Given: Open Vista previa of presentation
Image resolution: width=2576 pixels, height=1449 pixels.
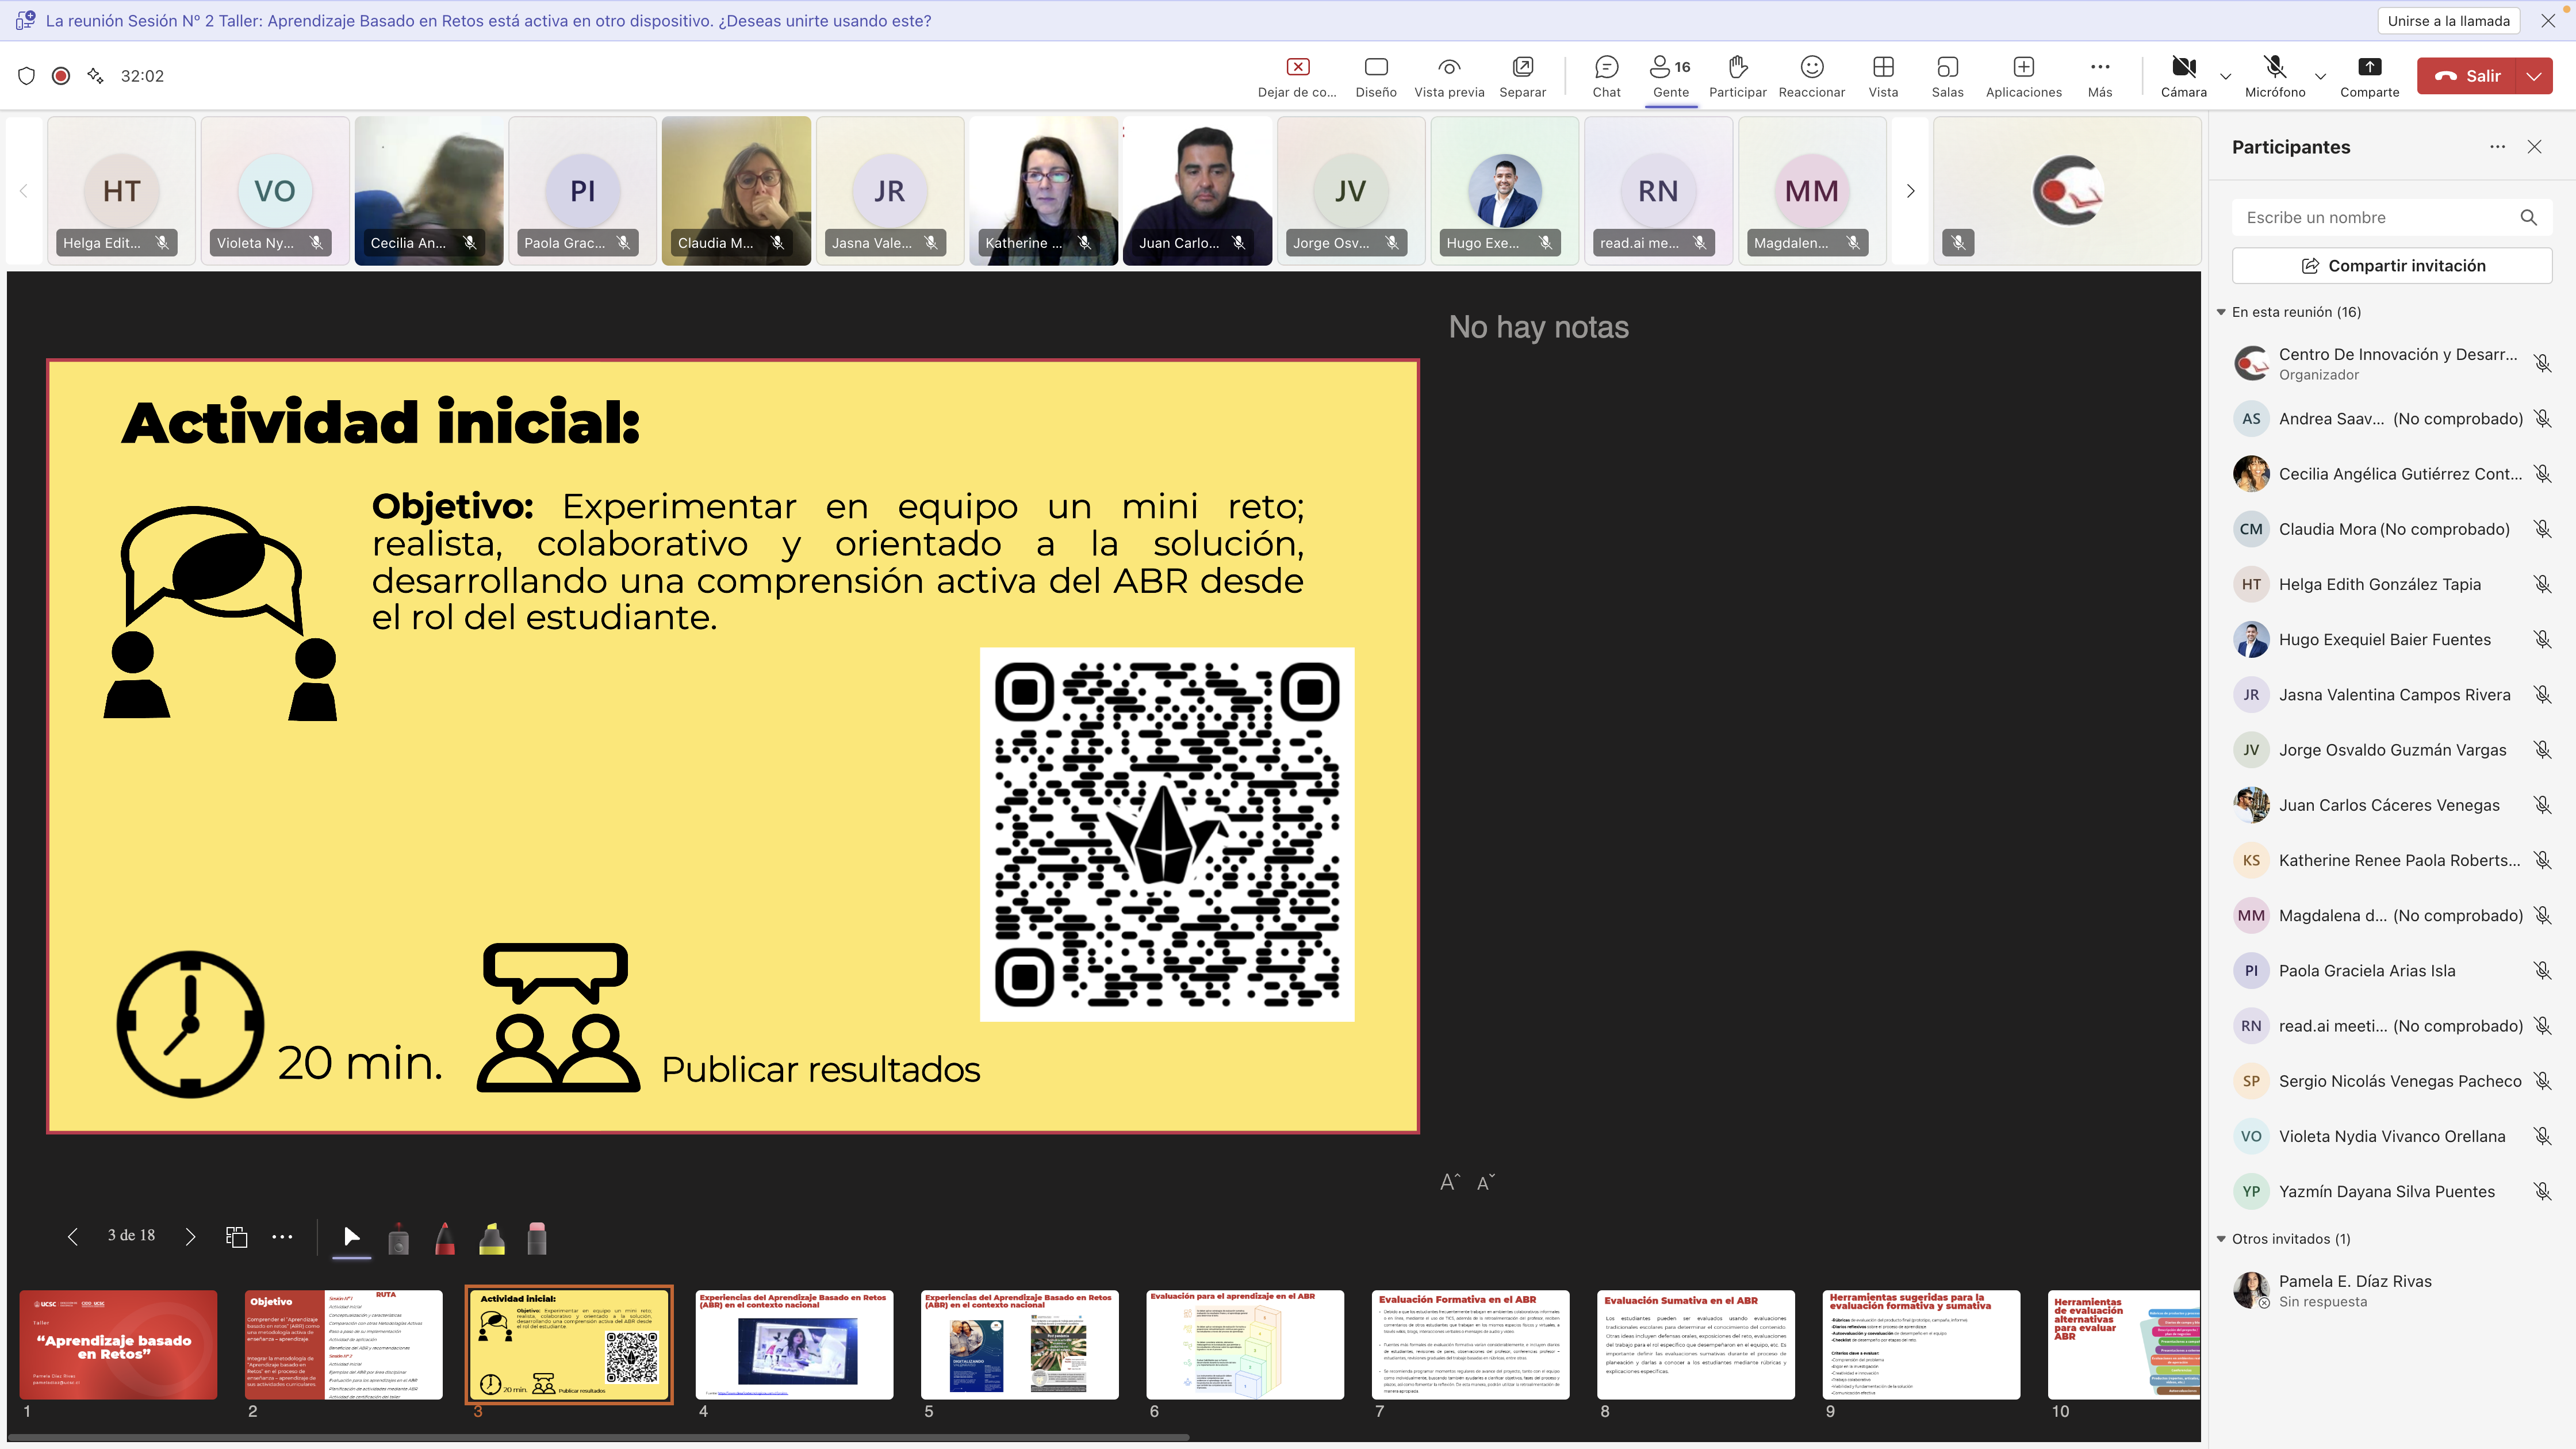Looking at the screenshot, I should [x=1449, y=76].
